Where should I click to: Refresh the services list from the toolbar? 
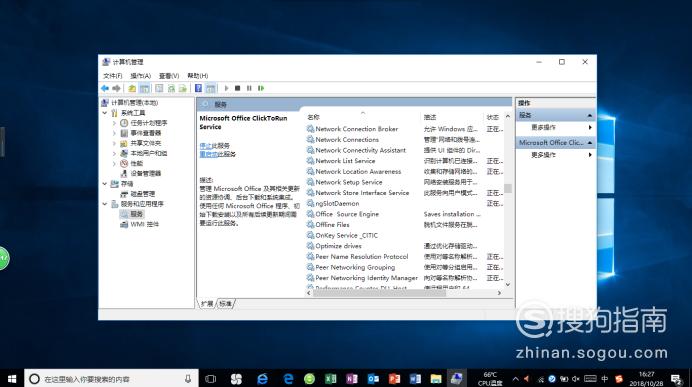(171, 88)
